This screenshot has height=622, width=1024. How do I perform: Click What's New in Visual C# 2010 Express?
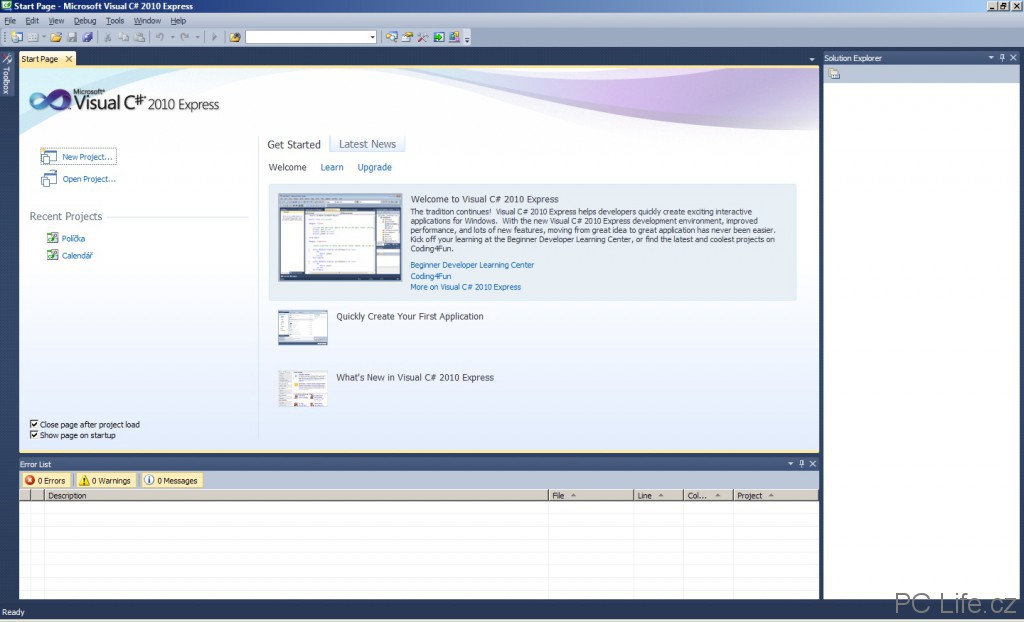tap(415, 378)
